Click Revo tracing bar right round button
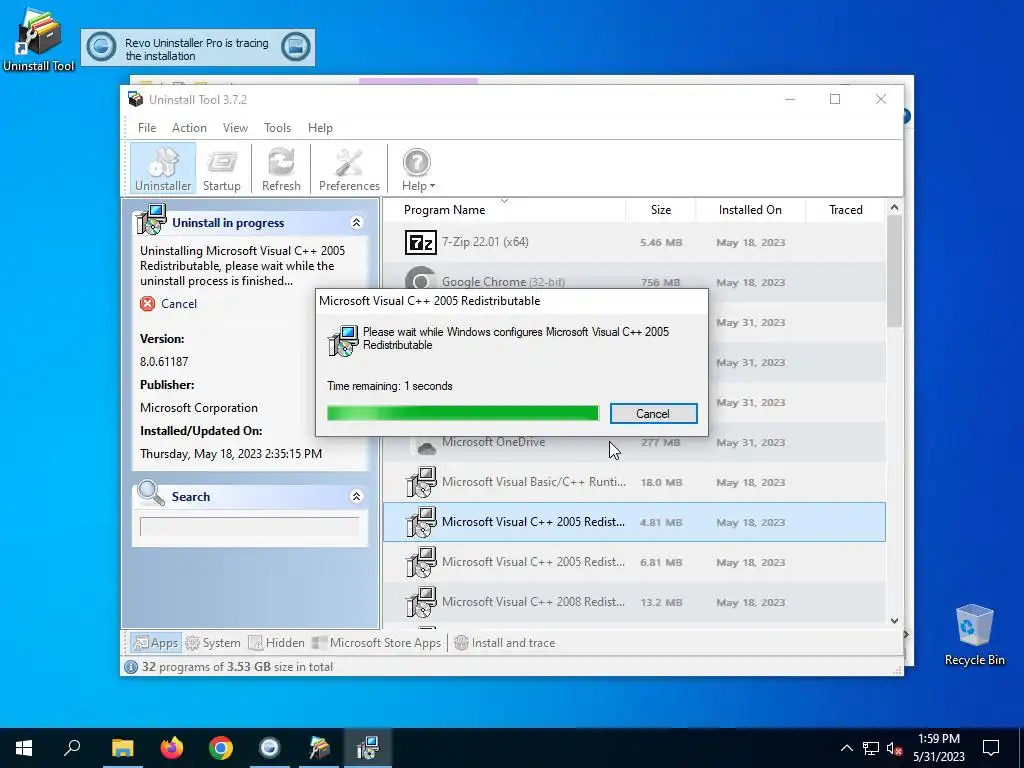 tap(295, 47)
